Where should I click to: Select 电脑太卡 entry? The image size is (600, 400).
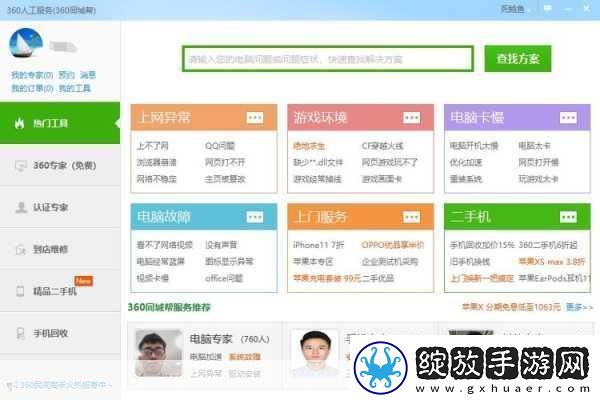click(x=534, y=146)
